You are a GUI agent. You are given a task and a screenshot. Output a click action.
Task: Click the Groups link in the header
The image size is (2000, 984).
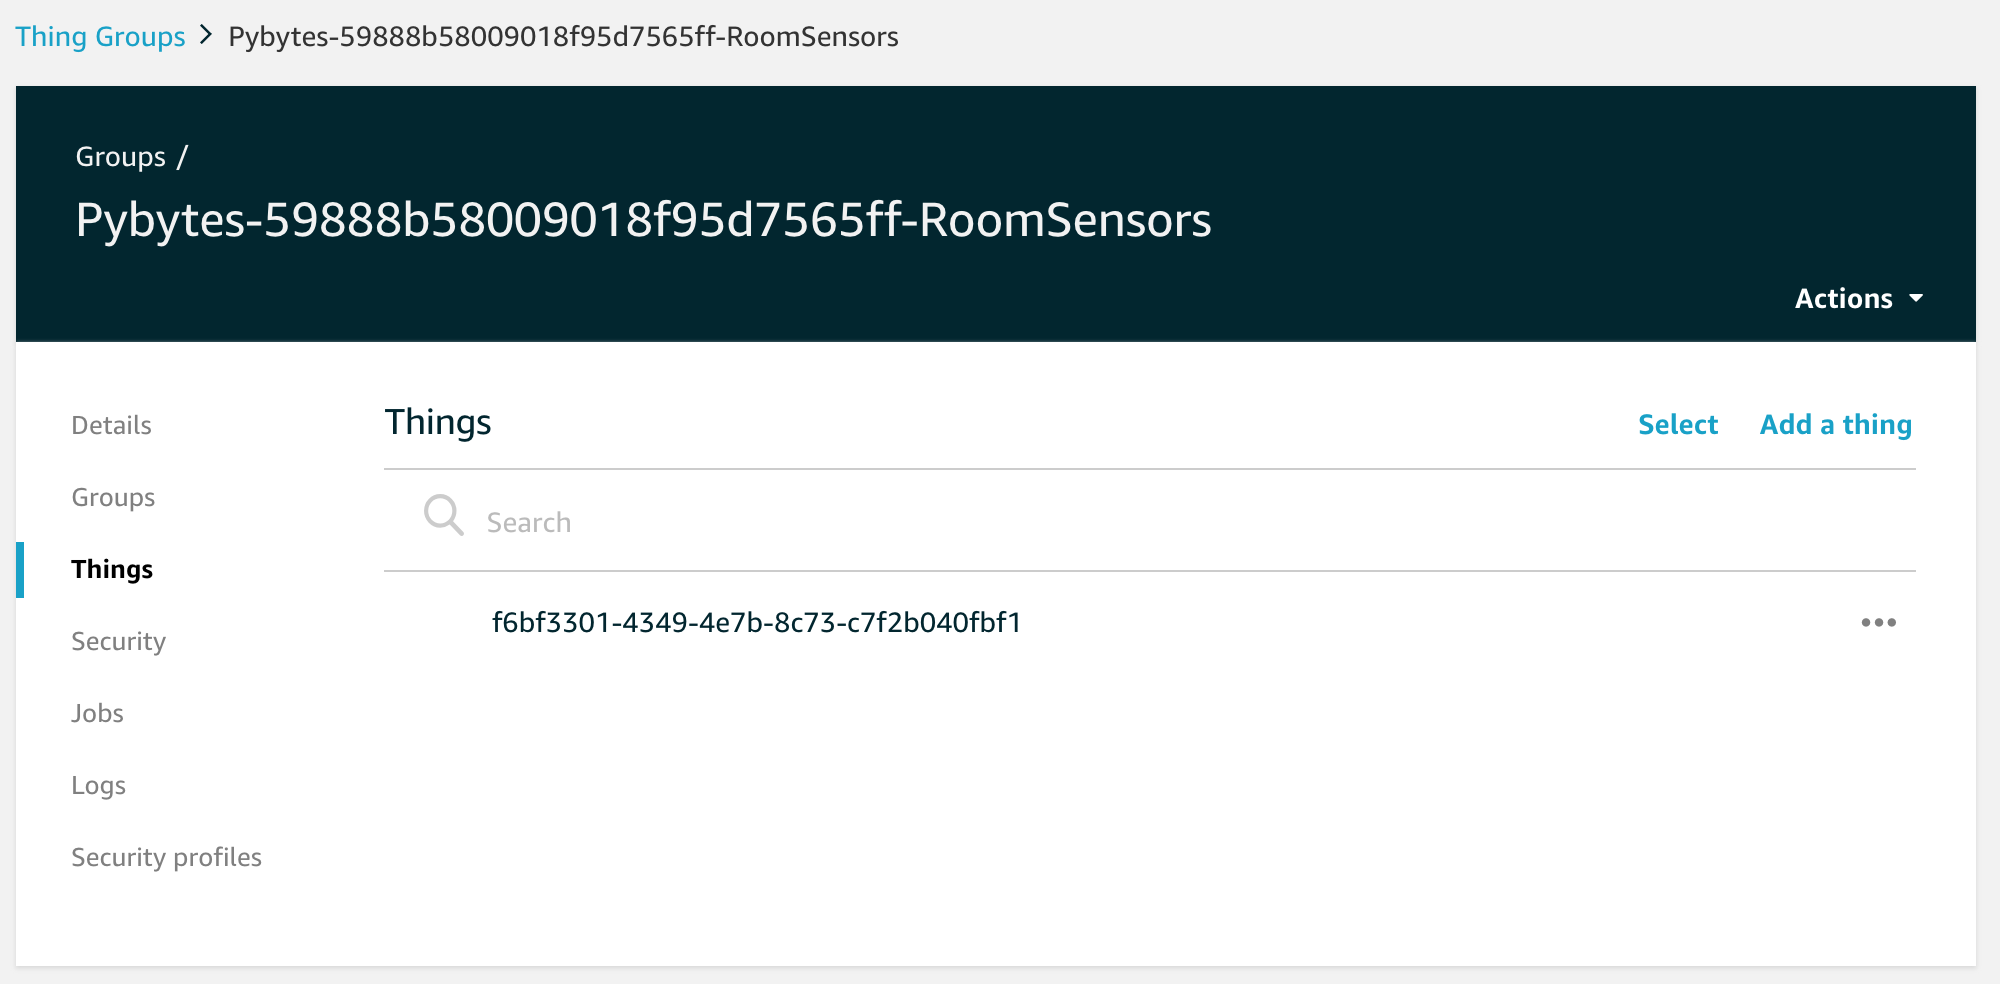point(120,156)
